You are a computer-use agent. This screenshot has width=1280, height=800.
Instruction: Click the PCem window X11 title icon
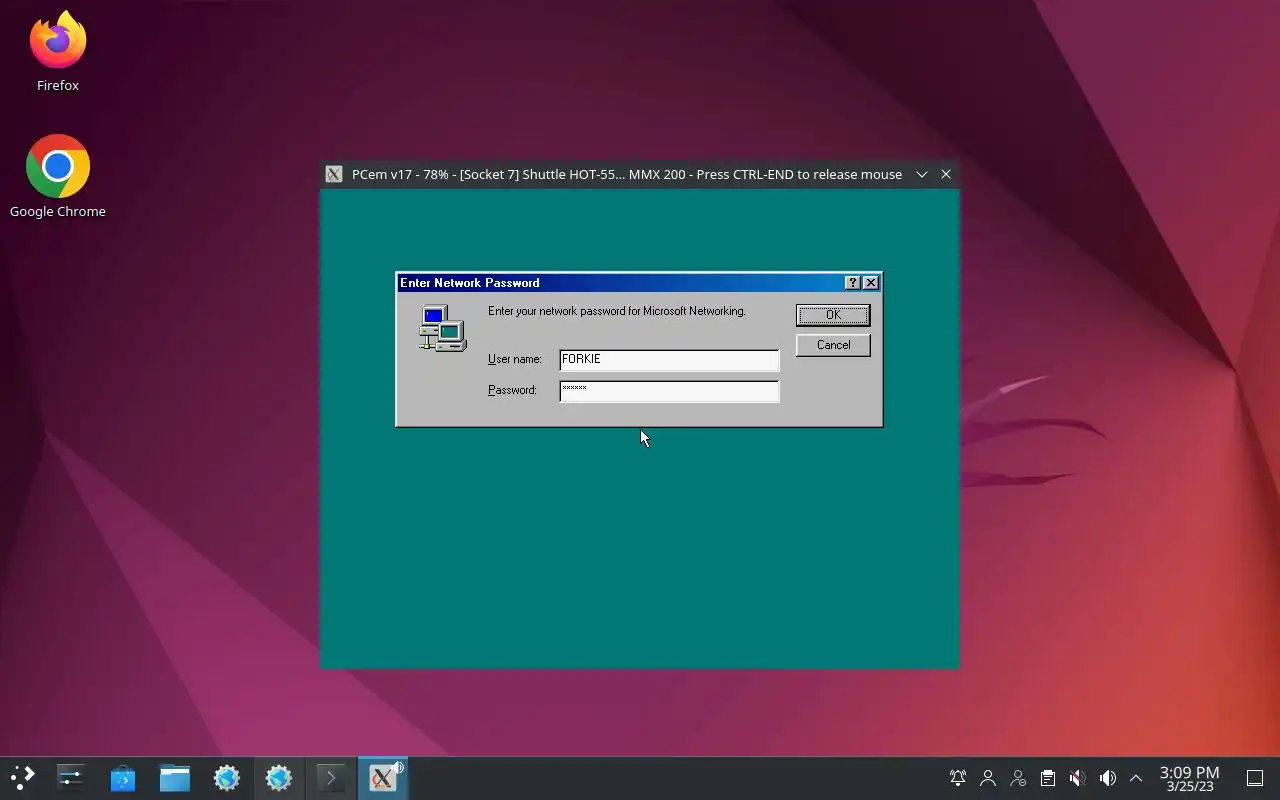335,174
